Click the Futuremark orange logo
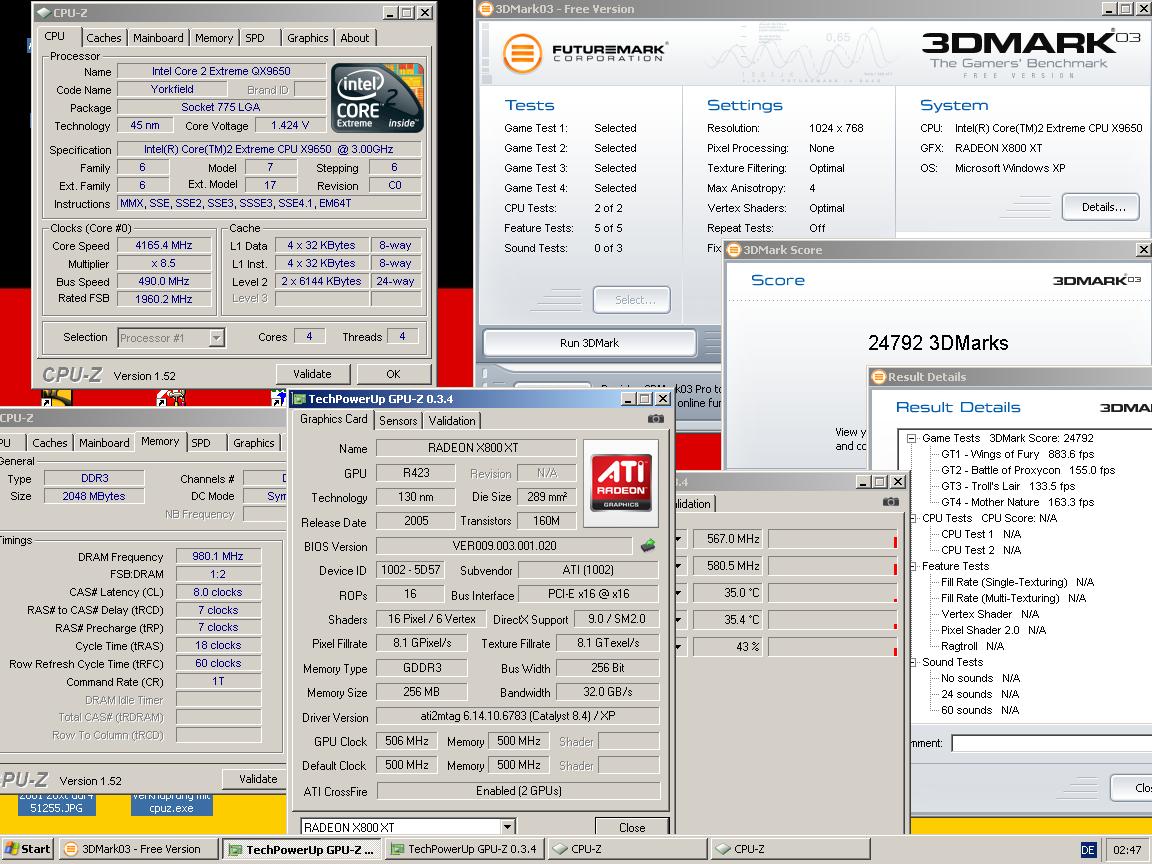 pyautogui.click(x=522, y=53)
